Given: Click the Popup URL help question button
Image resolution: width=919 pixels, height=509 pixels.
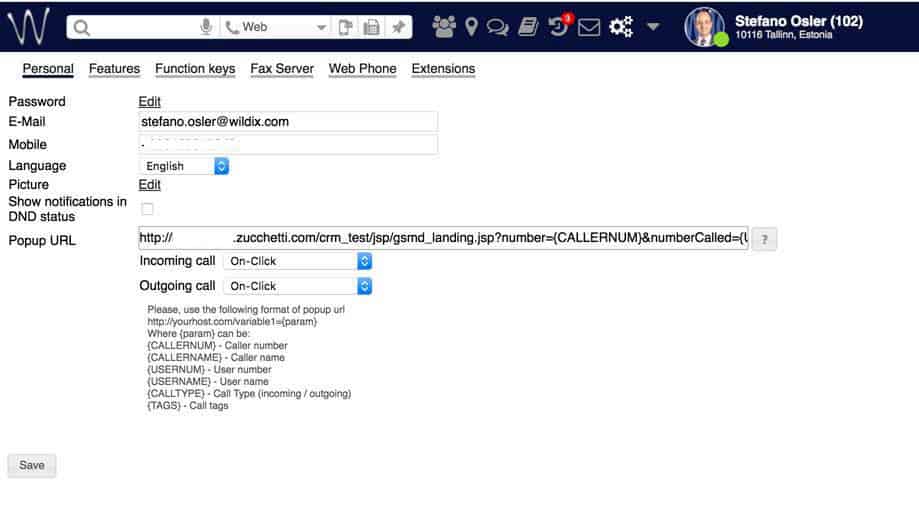Looking at the screenshot, I should 764,239.
